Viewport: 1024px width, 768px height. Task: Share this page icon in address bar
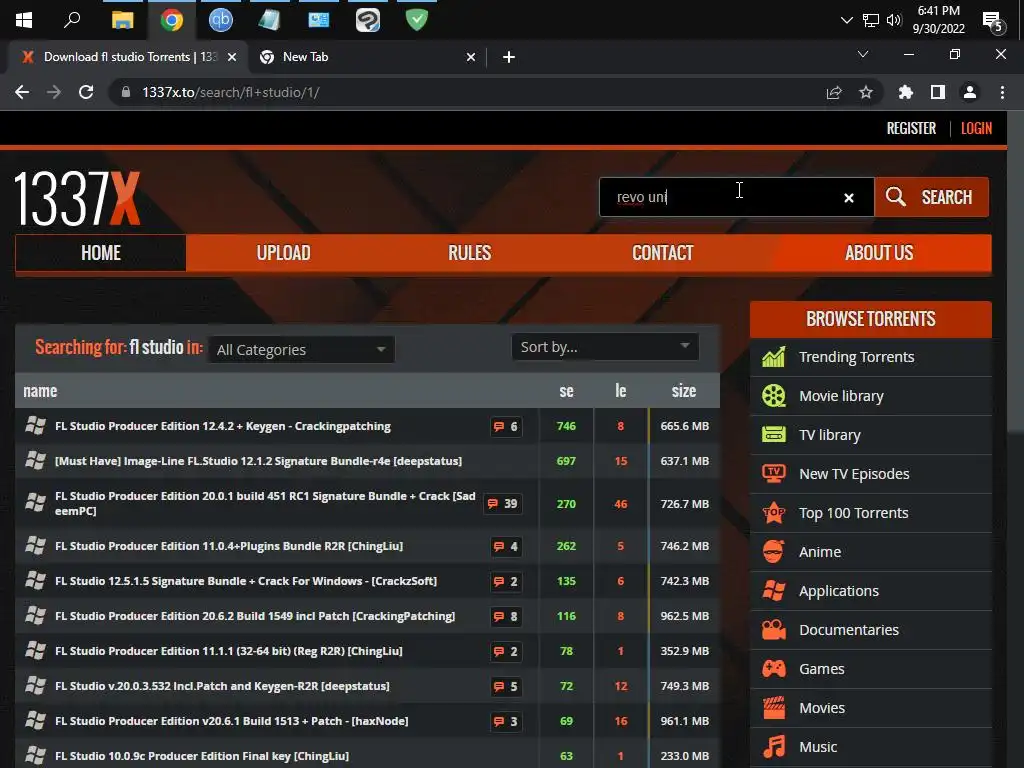[x=834, y=93]
